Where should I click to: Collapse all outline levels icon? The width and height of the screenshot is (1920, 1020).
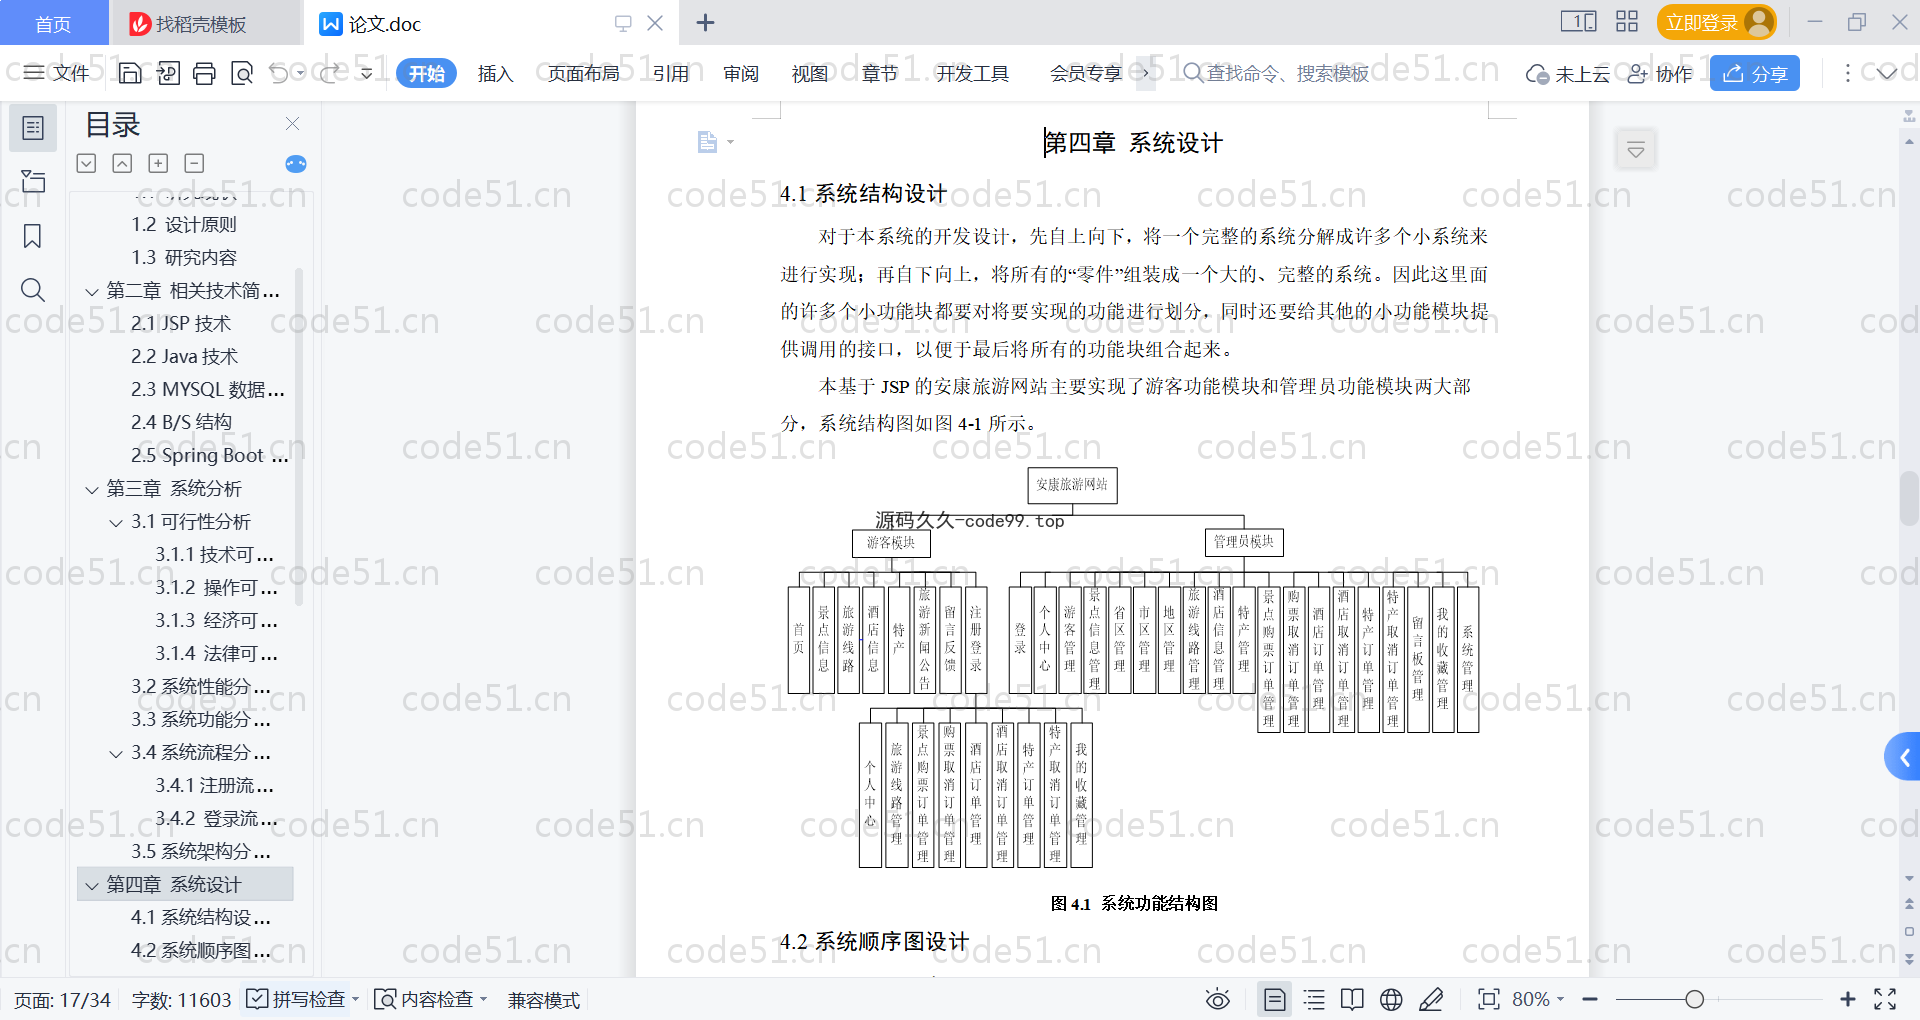[122, 163]
